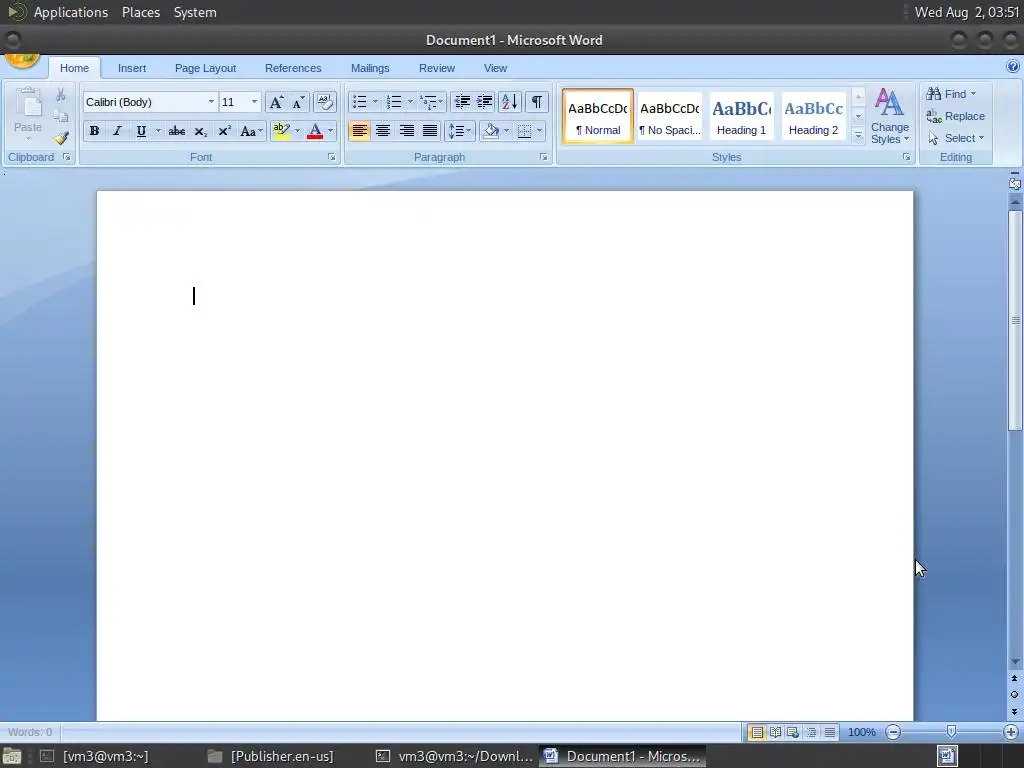Toggle Bold formatting

tap(94, 131)
